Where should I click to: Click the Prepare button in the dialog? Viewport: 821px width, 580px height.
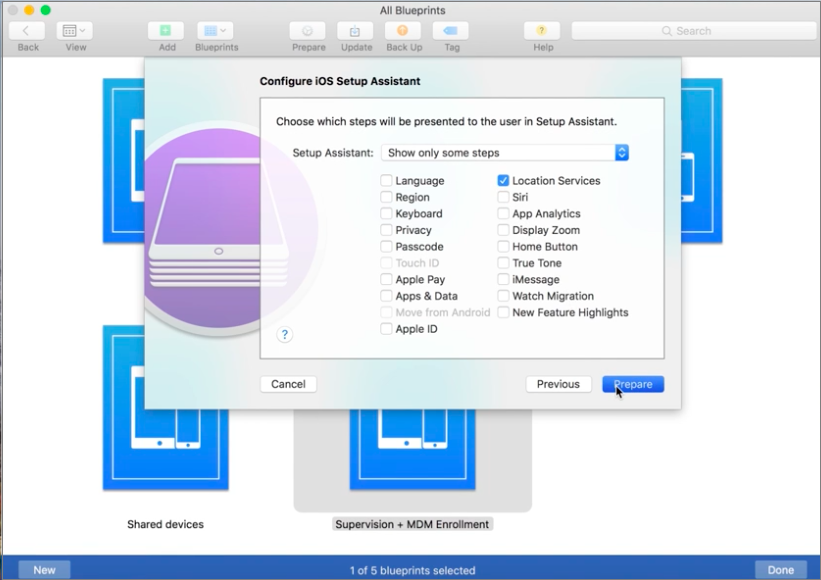(x=633, y=384)
